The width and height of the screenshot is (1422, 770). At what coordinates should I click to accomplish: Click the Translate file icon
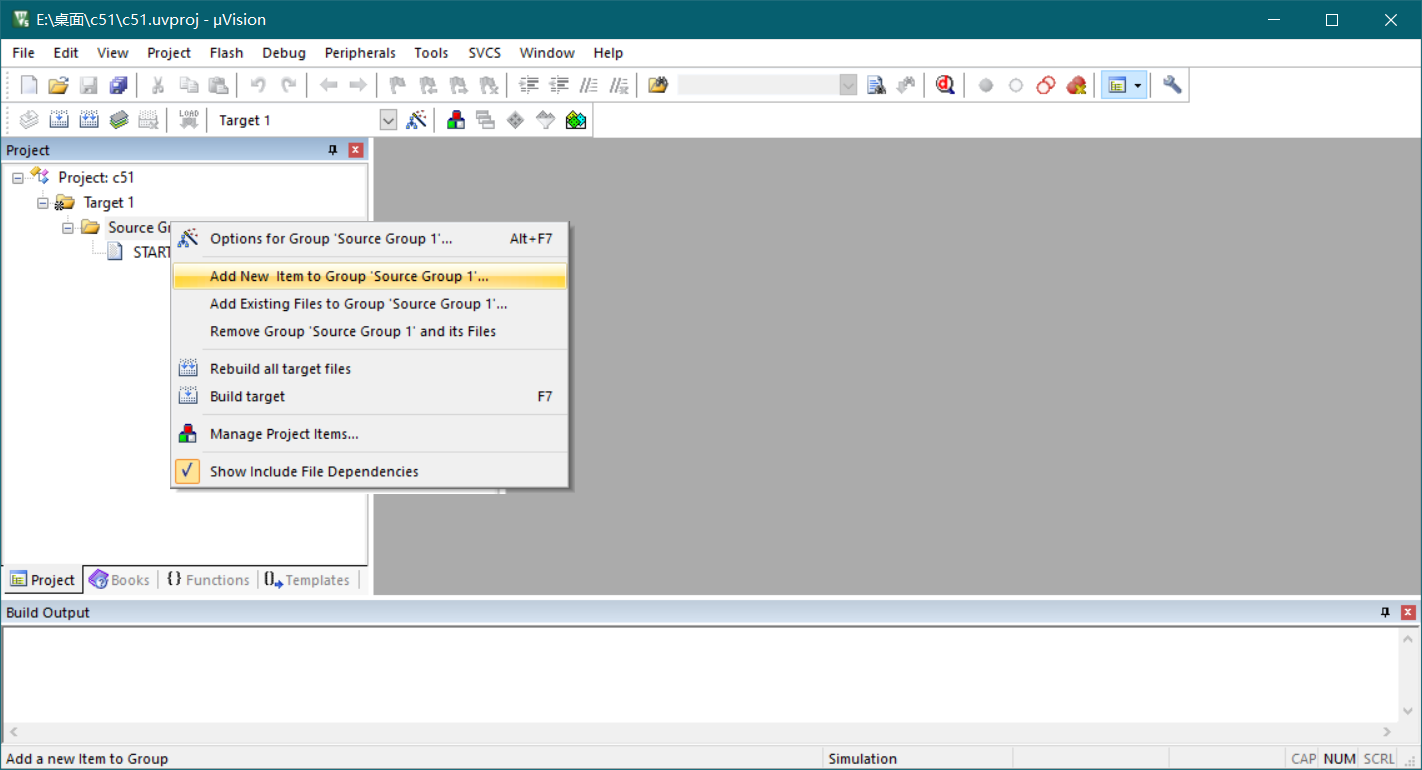29,120
